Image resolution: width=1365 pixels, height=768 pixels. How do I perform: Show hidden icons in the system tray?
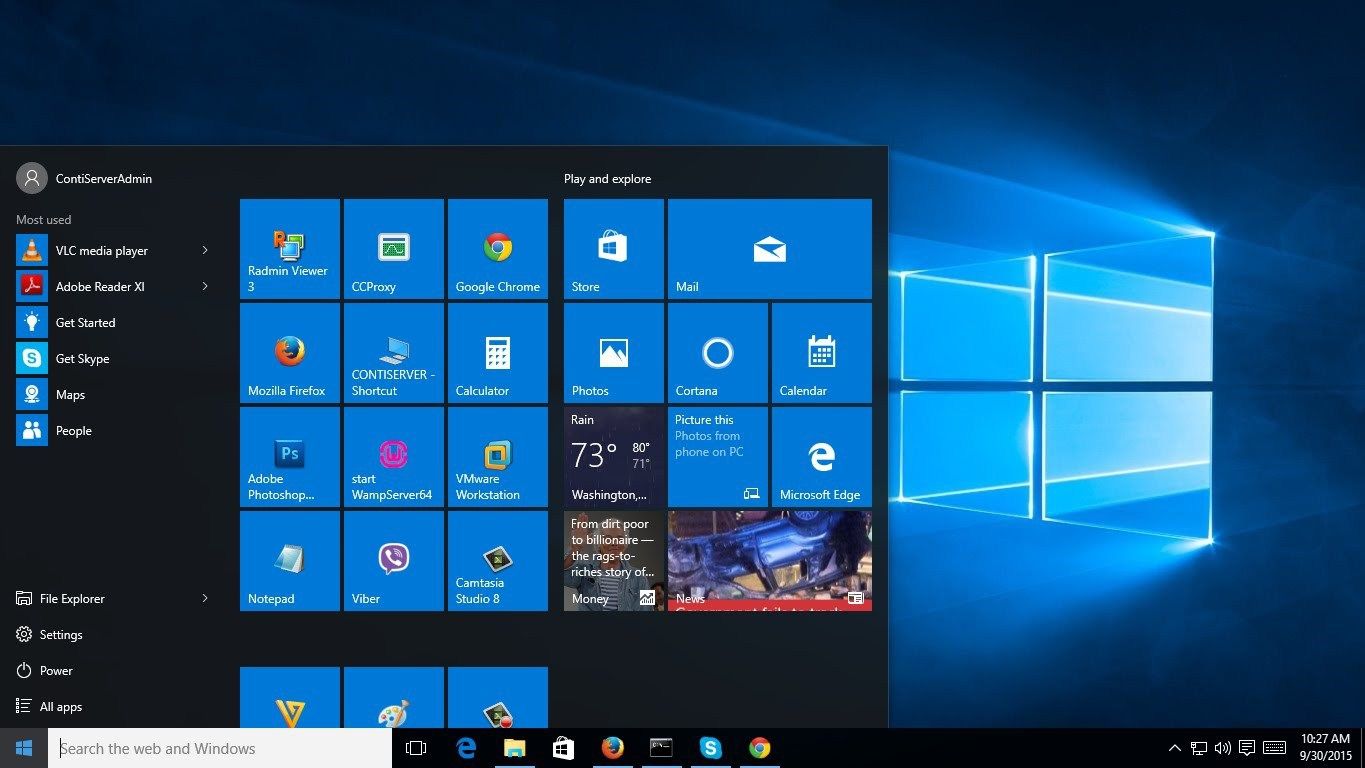coord(1174,747)
